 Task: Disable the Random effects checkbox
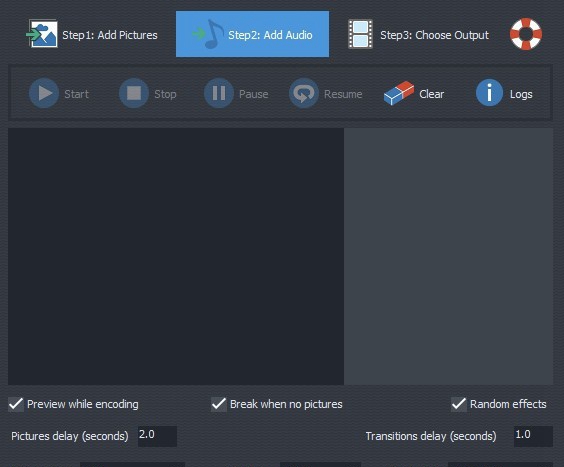click(x=459, y=404)
